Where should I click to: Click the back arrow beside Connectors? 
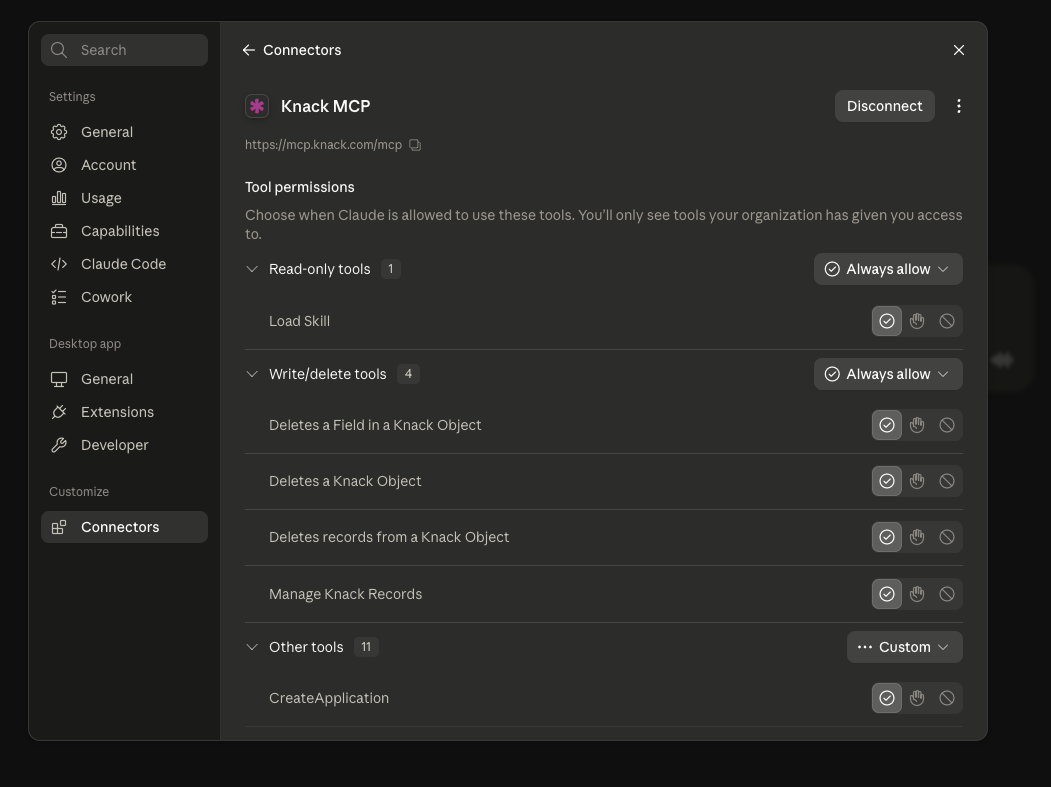[249, 50]
